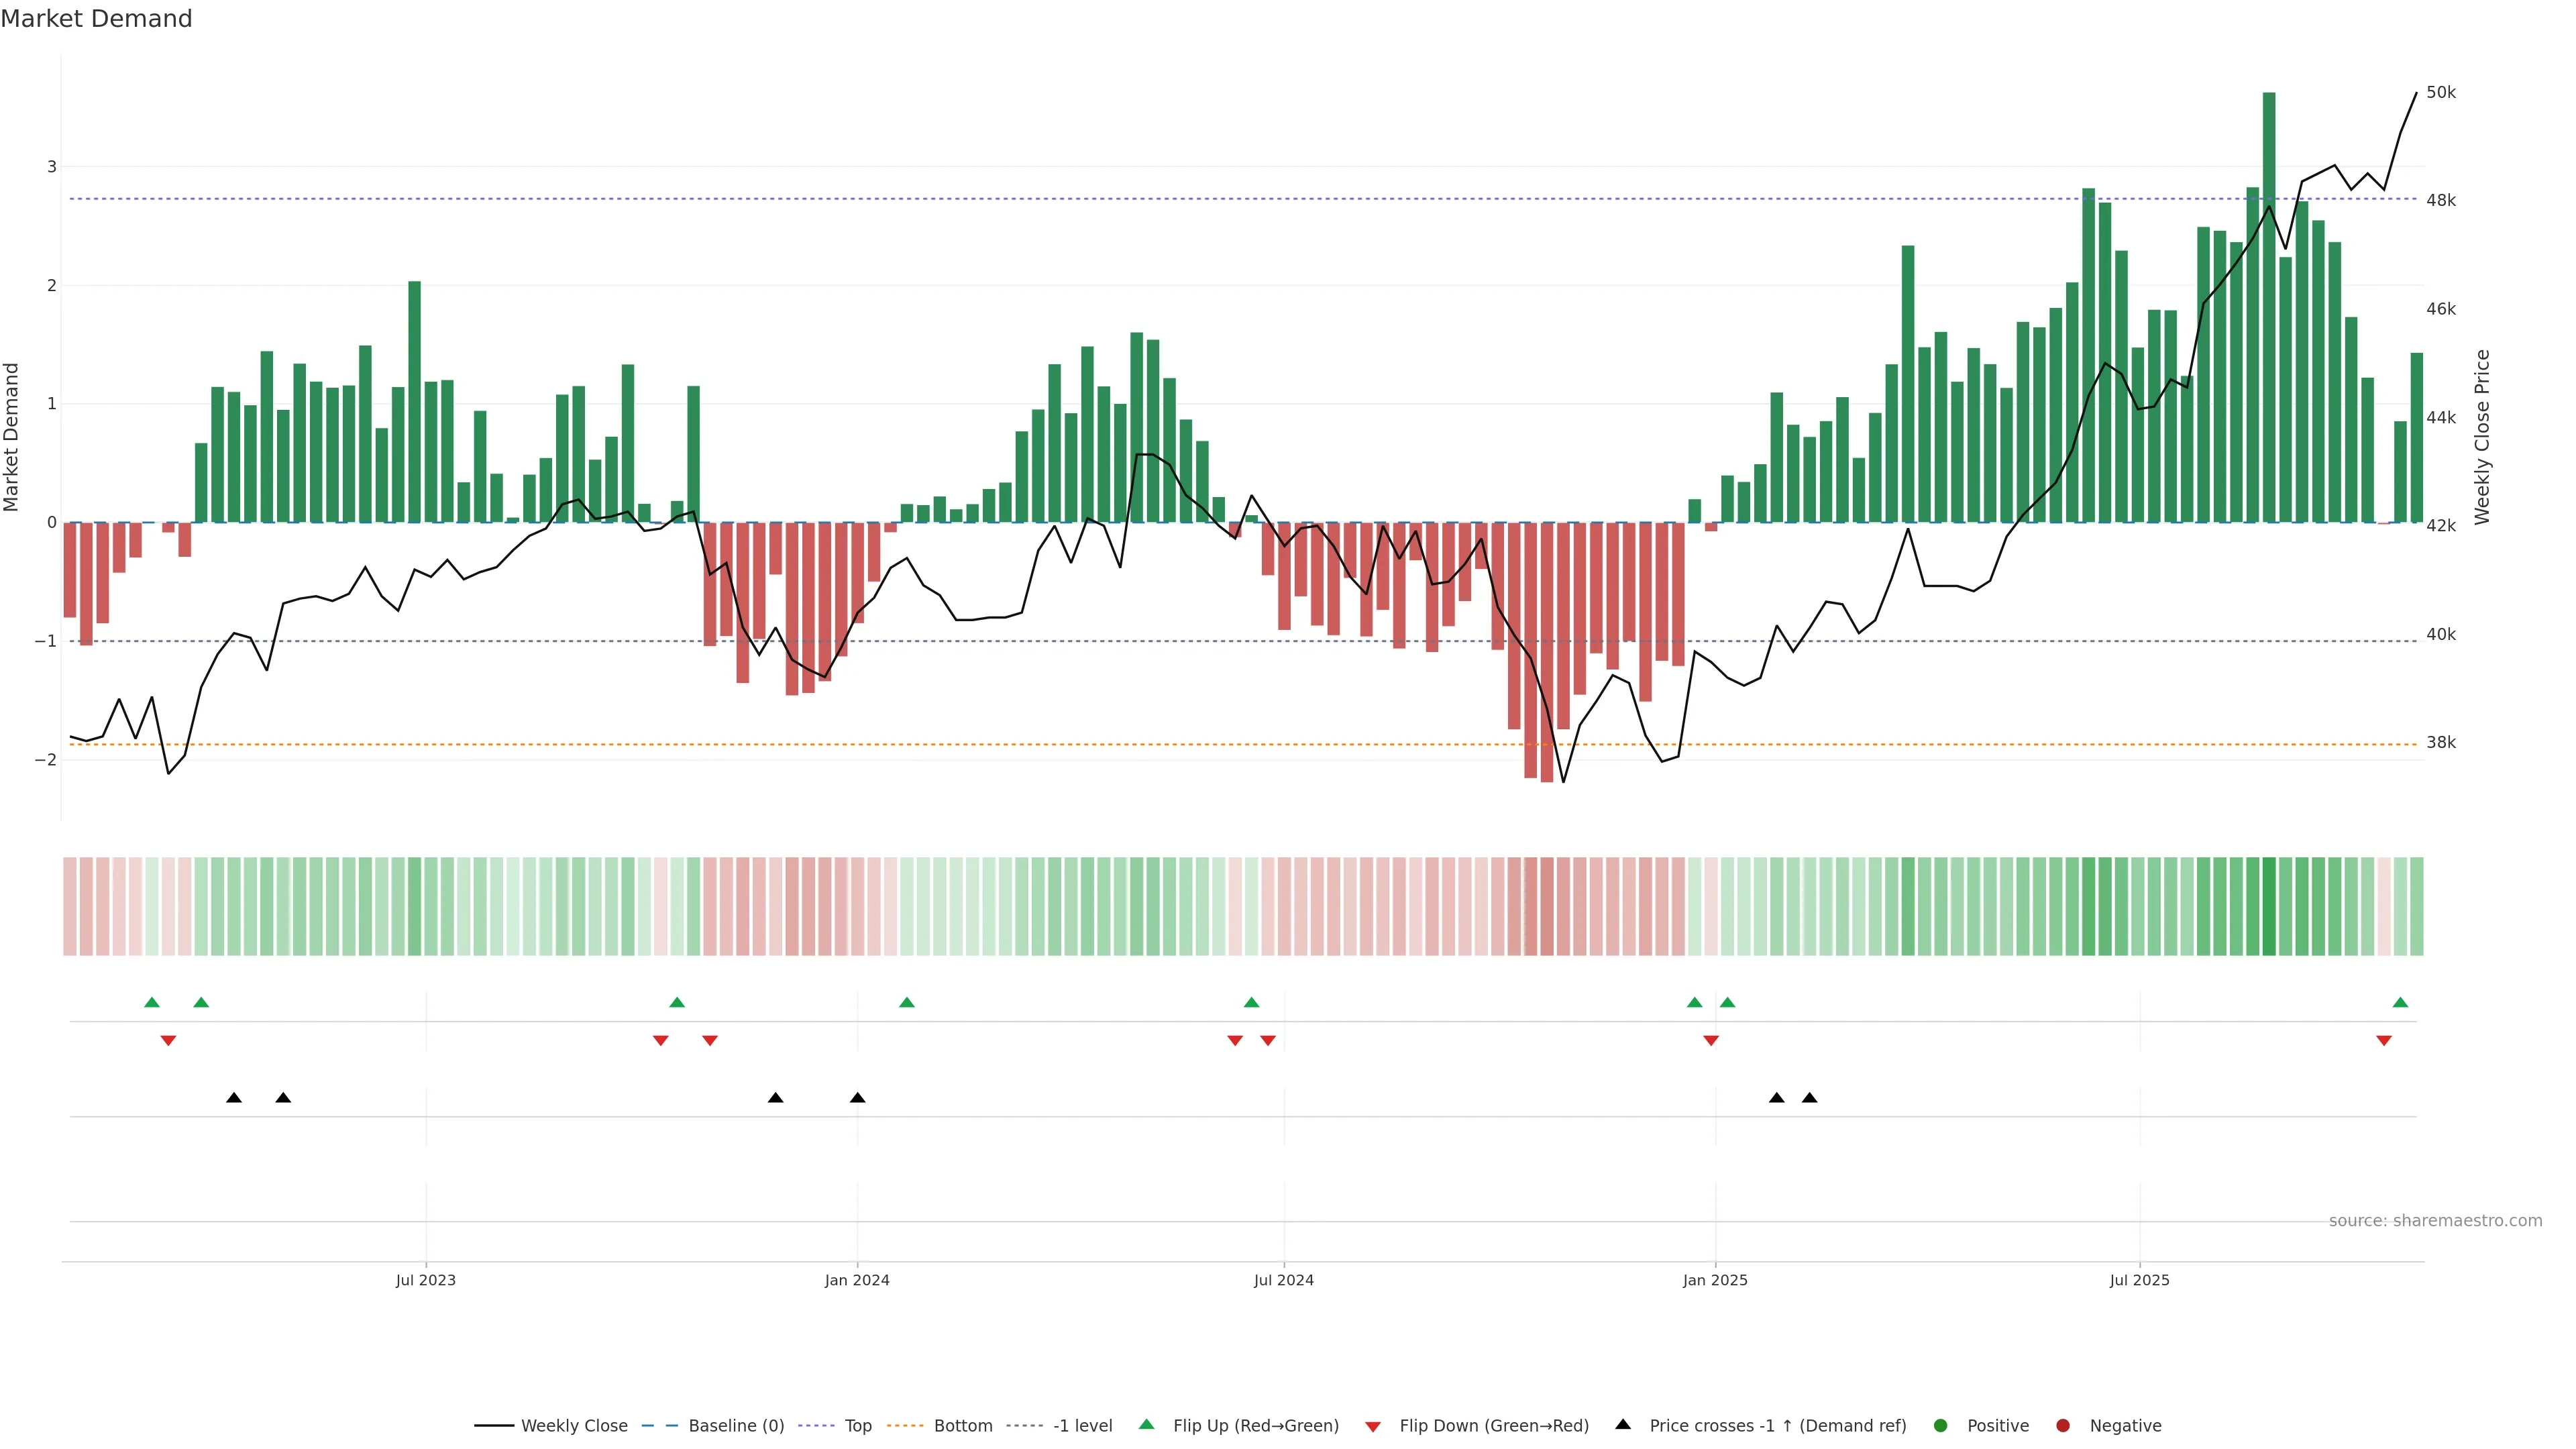The width and height of the screenshot is (2576, 1449).
Task: Click the Flip Down red triangle legend icon
Action: (x=1373, y=1426)
